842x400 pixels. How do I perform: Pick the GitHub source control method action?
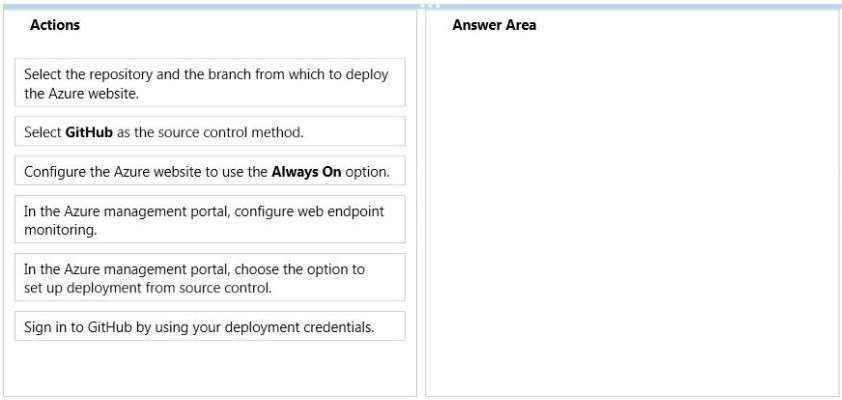point(210,132)
